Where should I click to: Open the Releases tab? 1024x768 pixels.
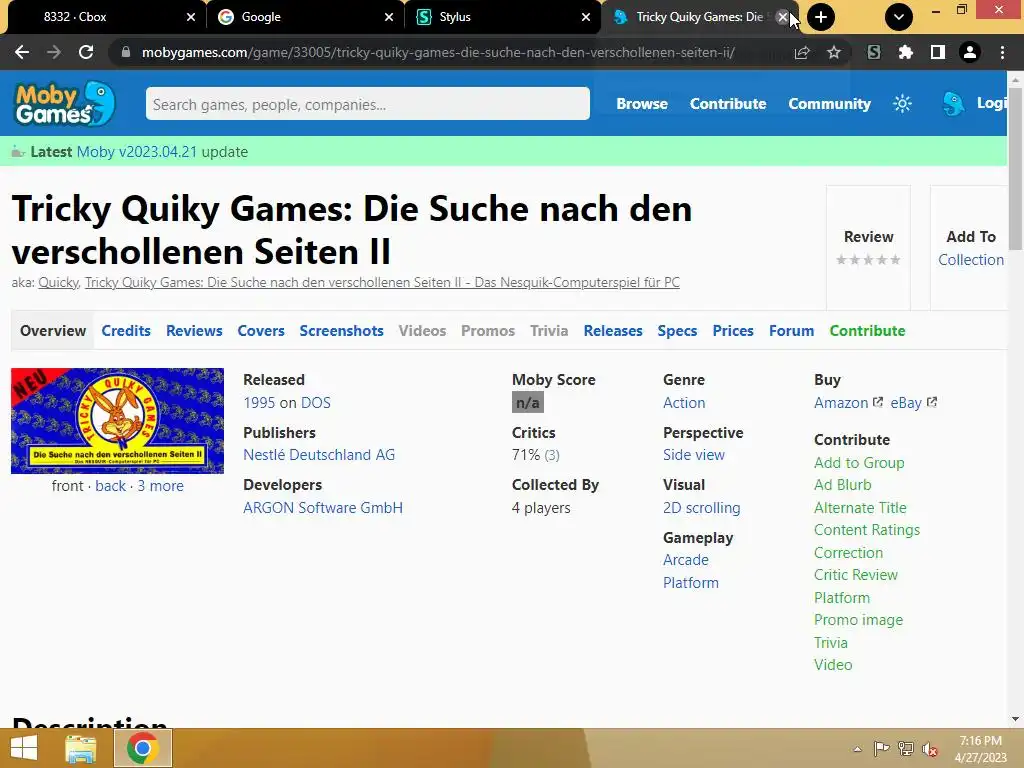613,330
